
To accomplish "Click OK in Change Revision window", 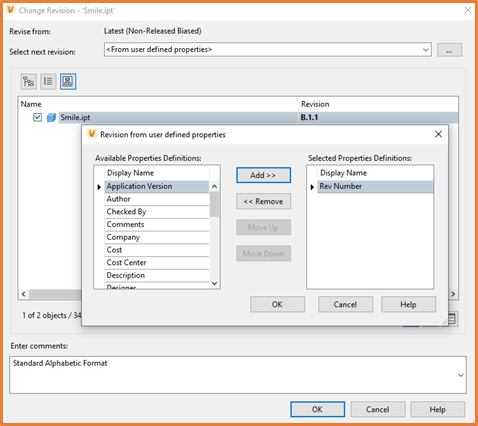I will [317, 409].
